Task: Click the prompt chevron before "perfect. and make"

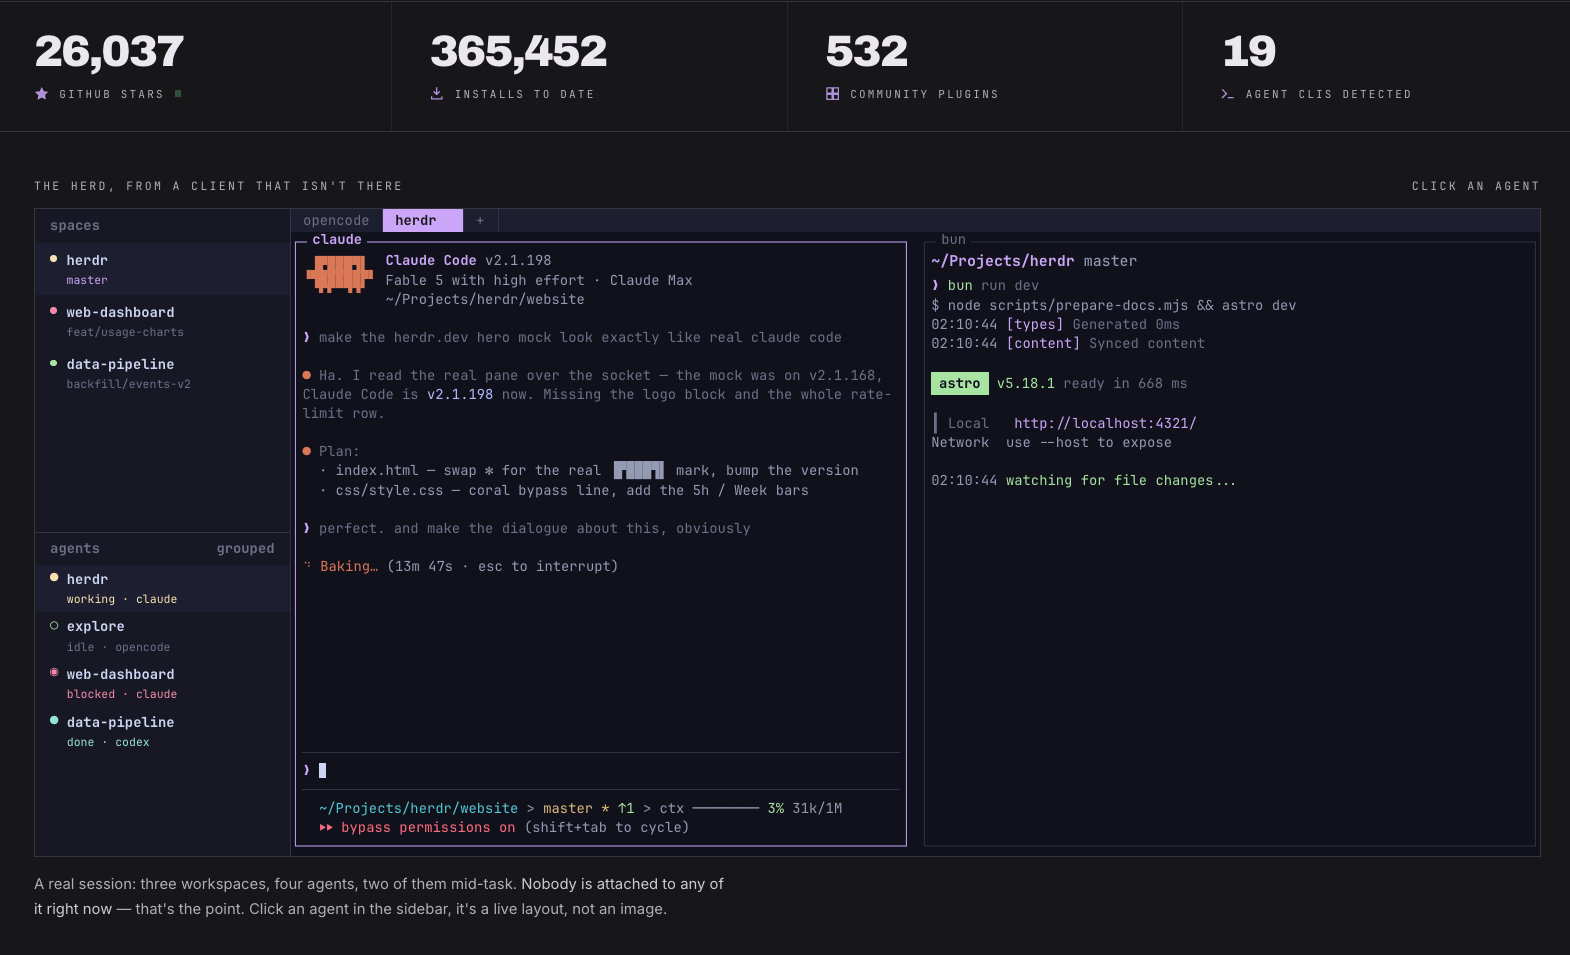Action: tap(307, 528)
